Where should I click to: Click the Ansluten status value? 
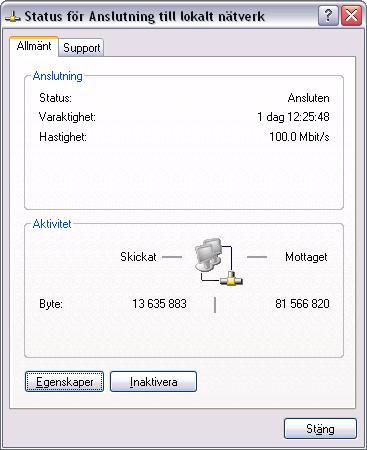tap(309, 98)
